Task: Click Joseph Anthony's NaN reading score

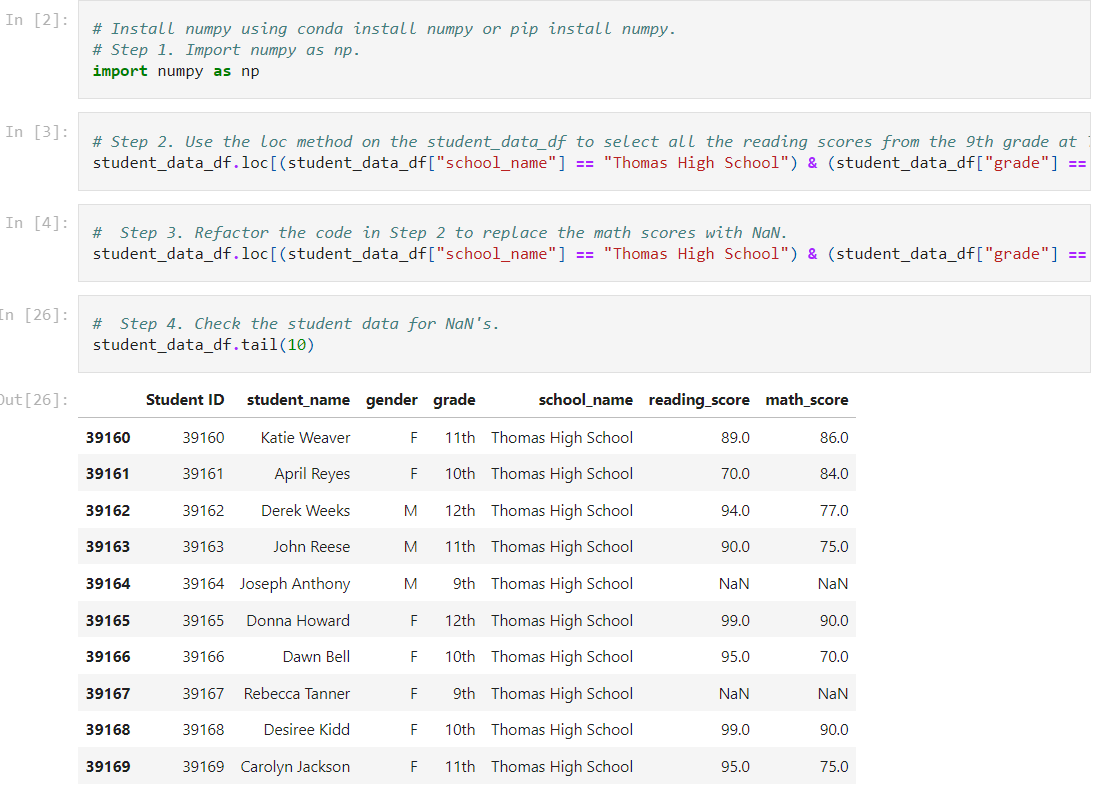Action: tap(734, 584)
